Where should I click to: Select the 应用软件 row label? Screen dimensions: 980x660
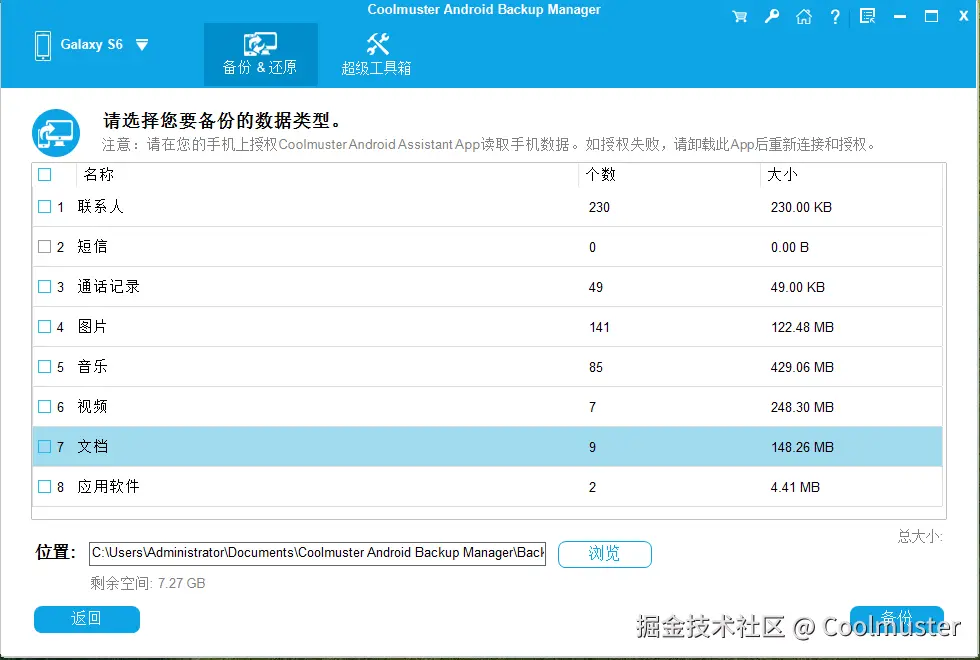coord(108,487)
